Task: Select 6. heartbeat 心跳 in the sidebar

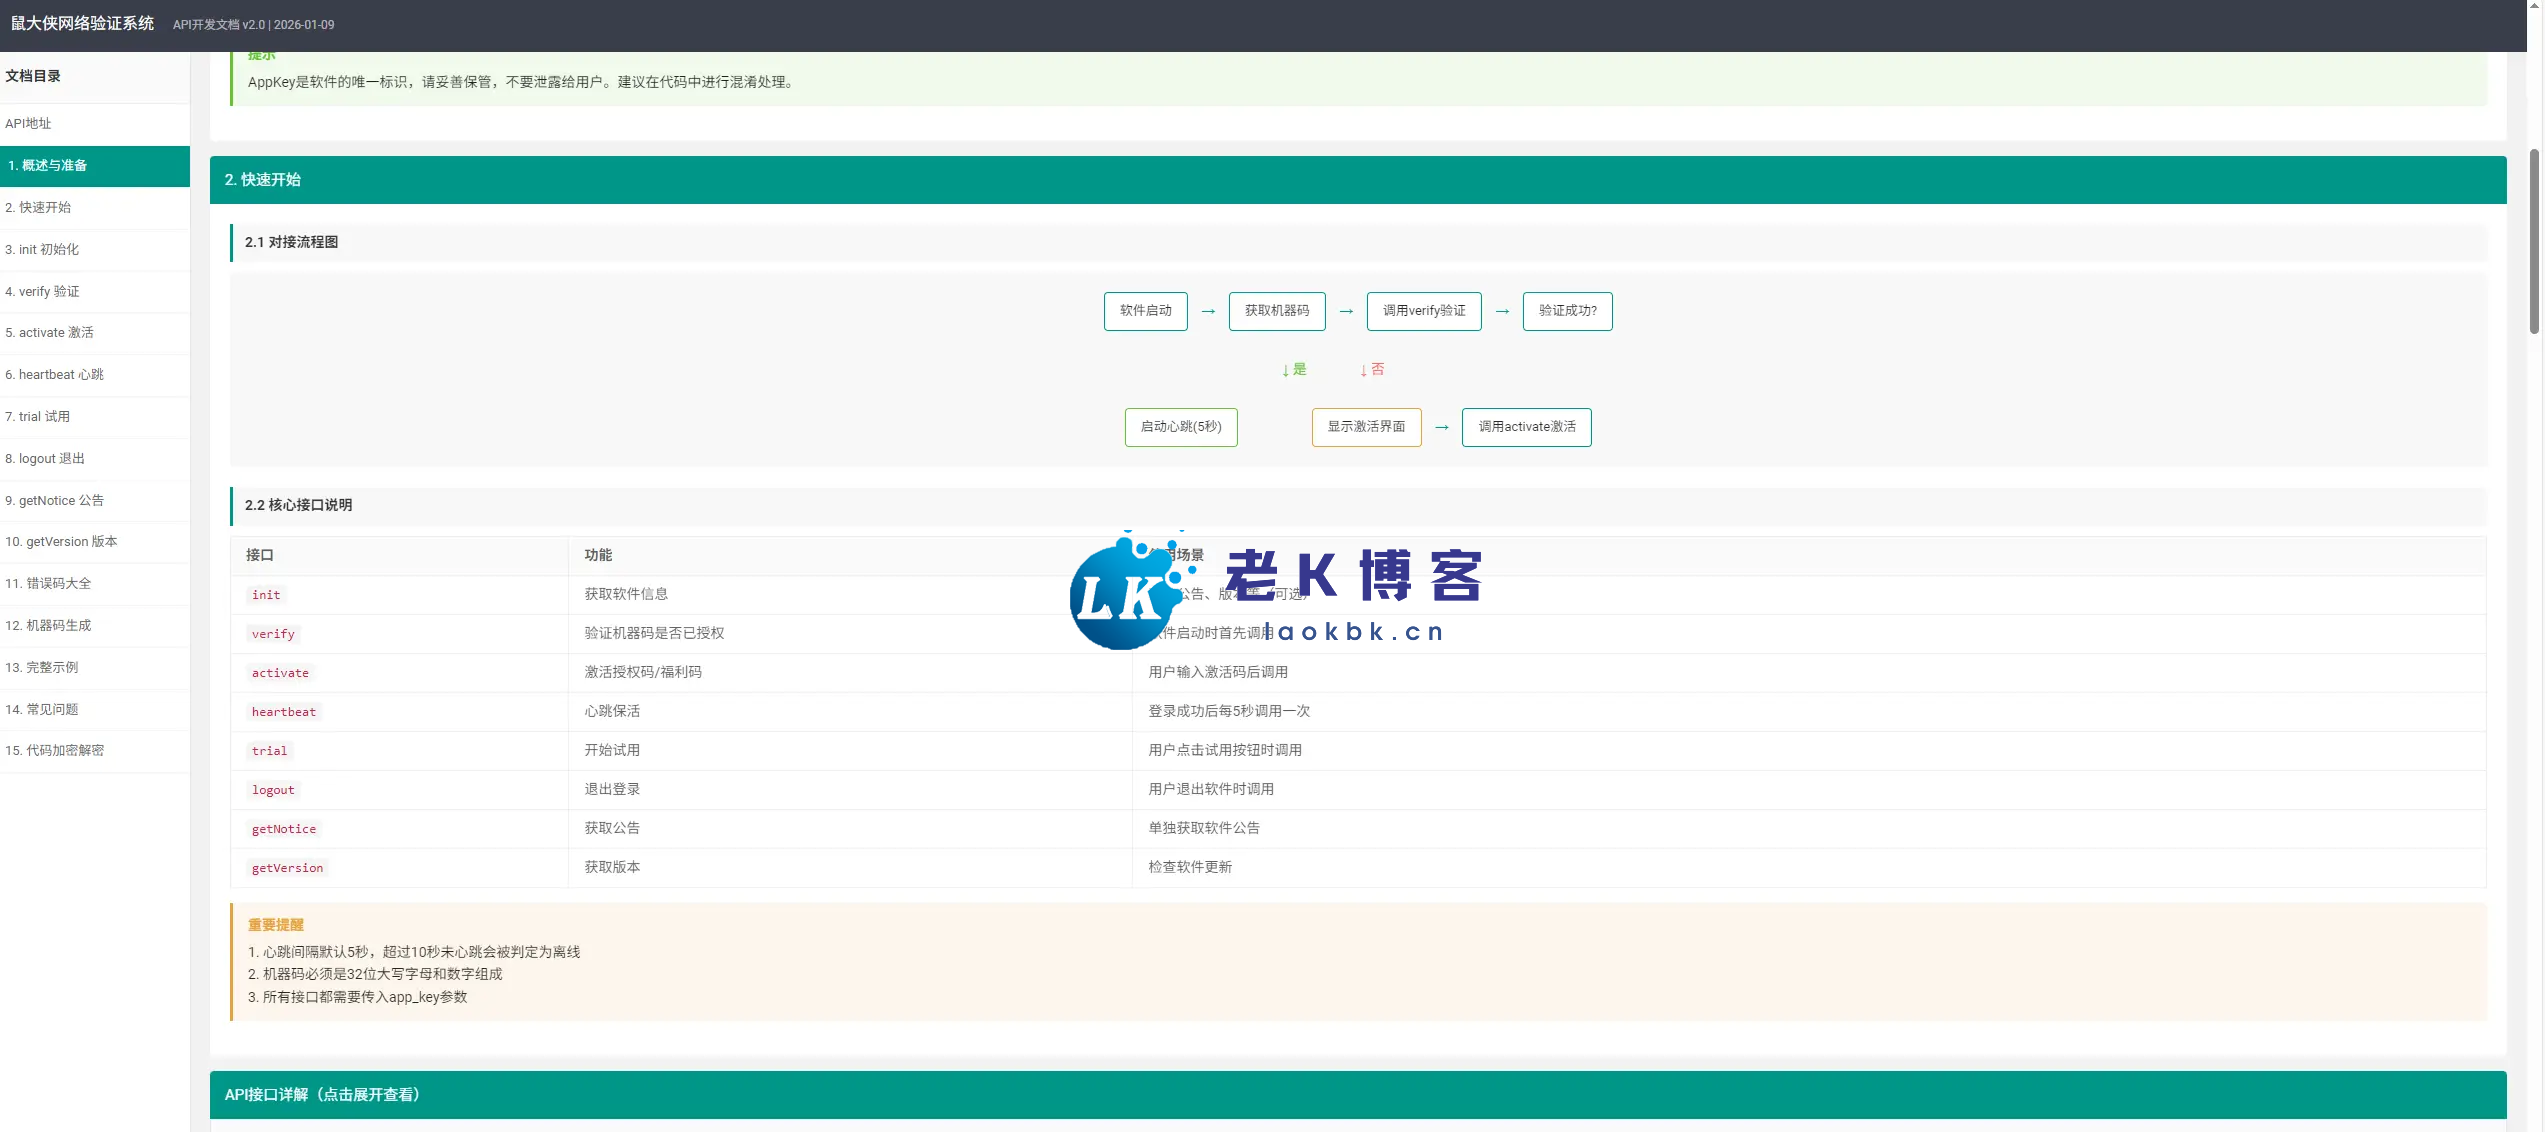Action: 54,375
